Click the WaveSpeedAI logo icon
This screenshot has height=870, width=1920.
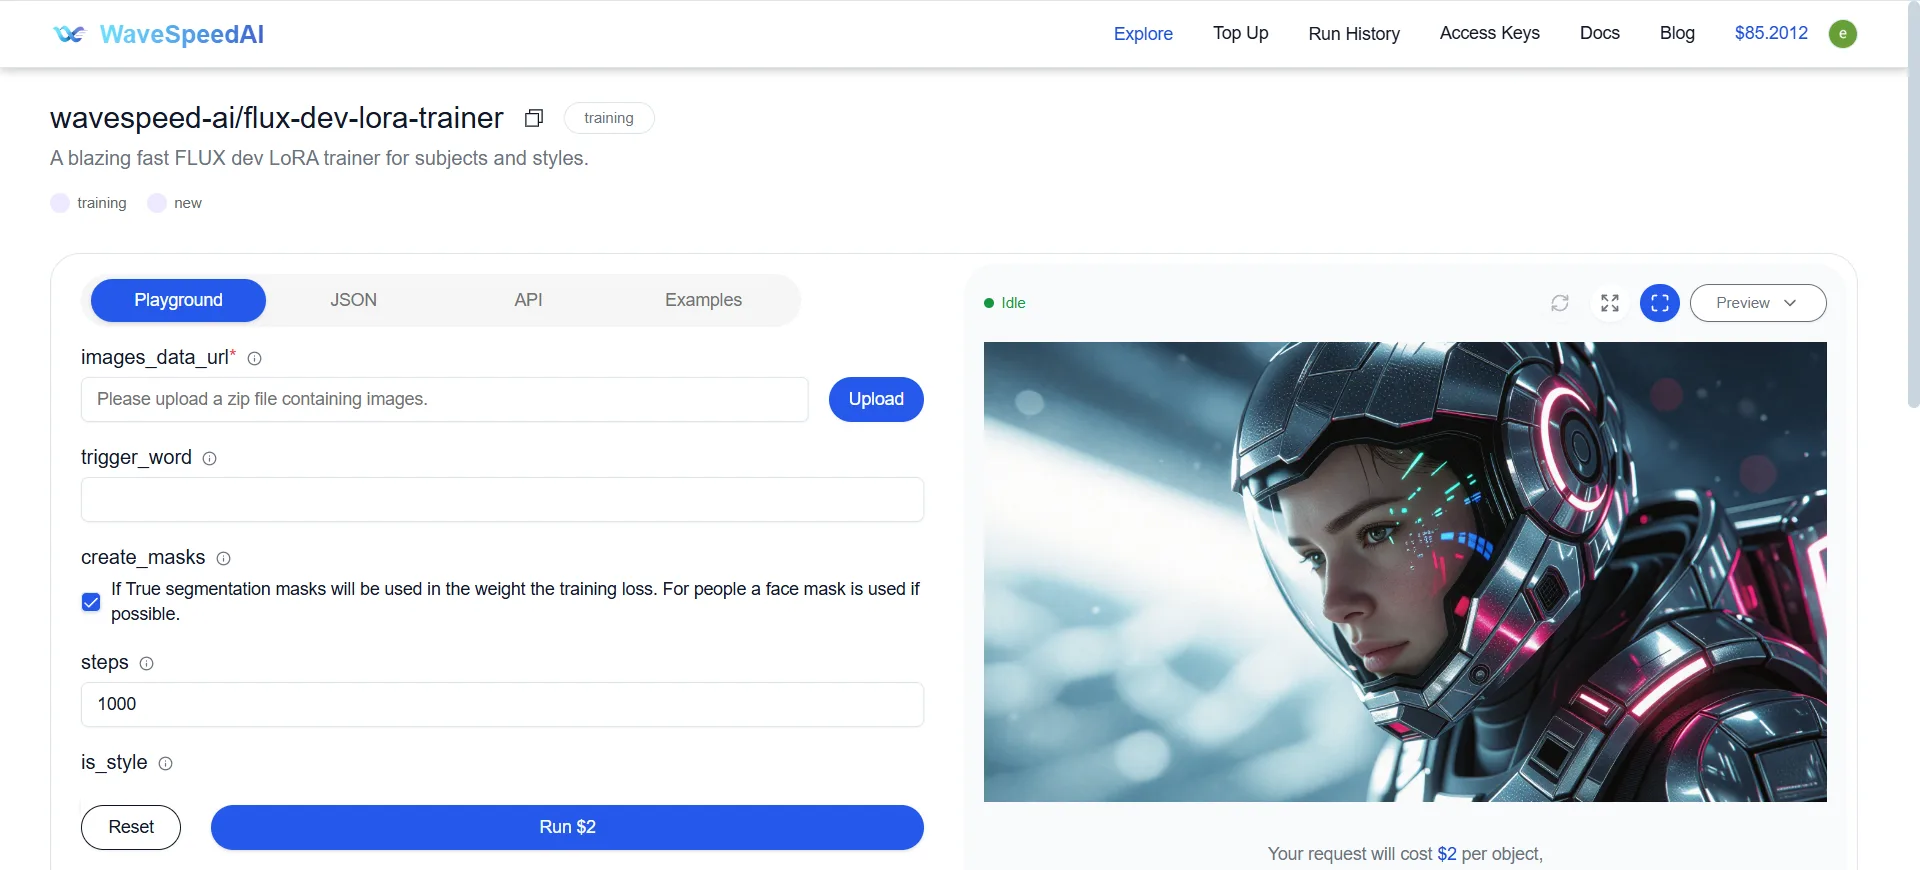[69, 34]
